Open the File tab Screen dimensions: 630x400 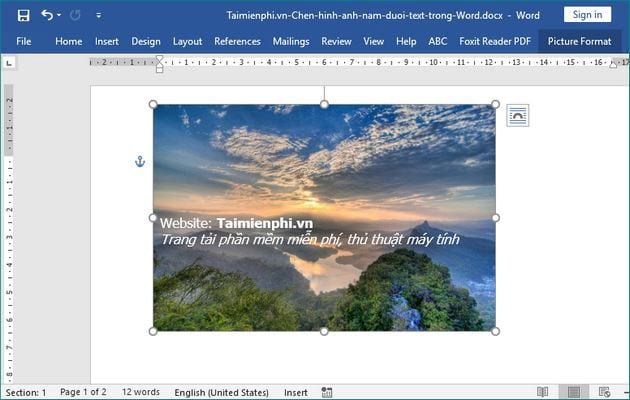(24, 41)
